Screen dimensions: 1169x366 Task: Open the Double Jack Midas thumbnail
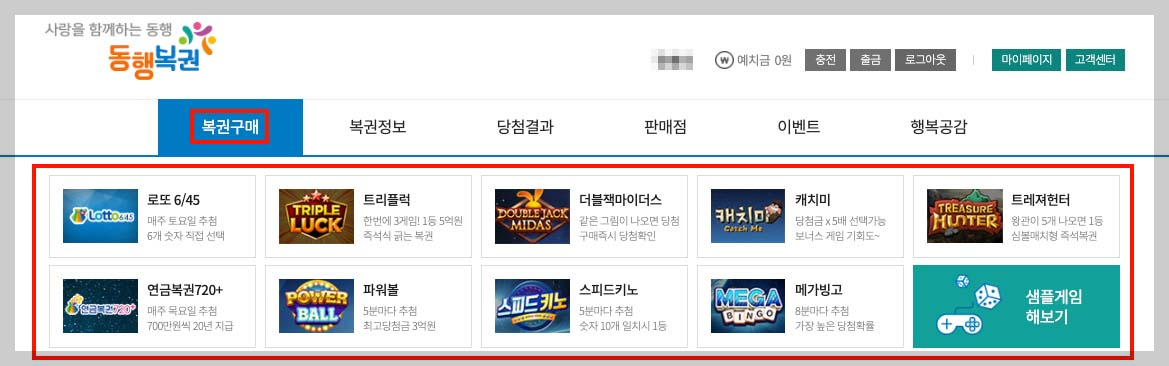[532, 216]
